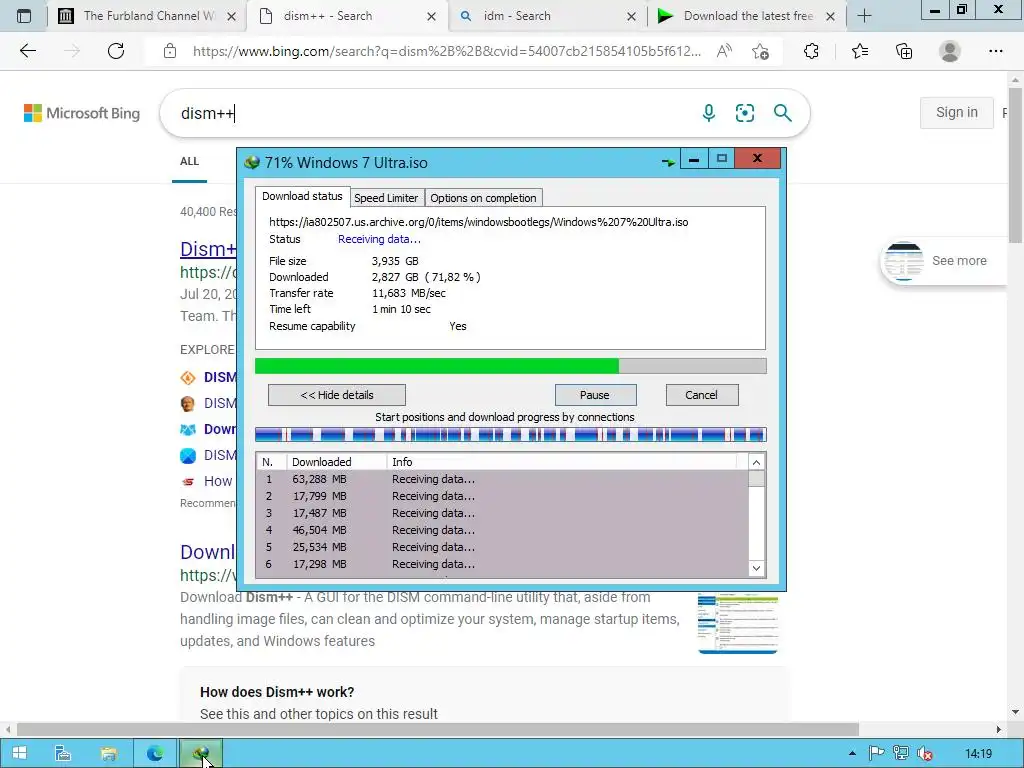Close the Furbland Channel tab
This screenshot has width=1024, height=768.
coord(231,16)
